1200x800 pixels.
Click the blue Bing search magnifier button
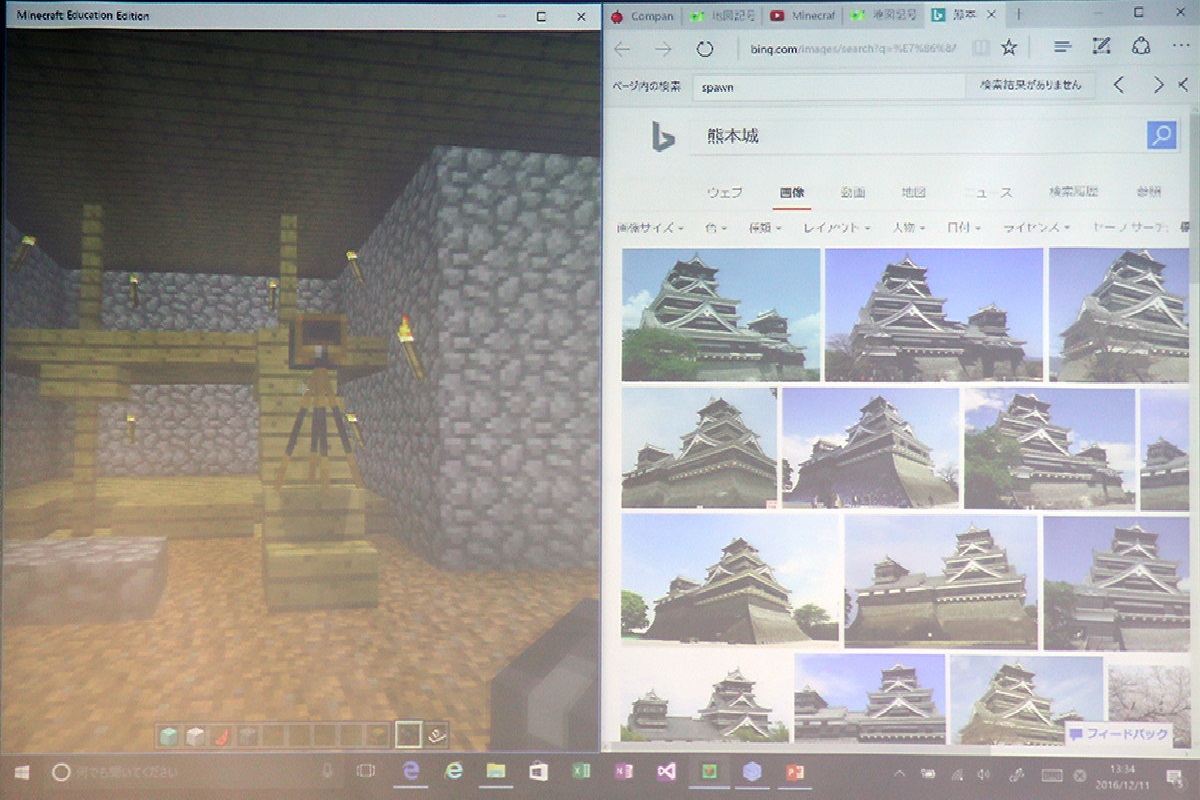coord(1161,136)
